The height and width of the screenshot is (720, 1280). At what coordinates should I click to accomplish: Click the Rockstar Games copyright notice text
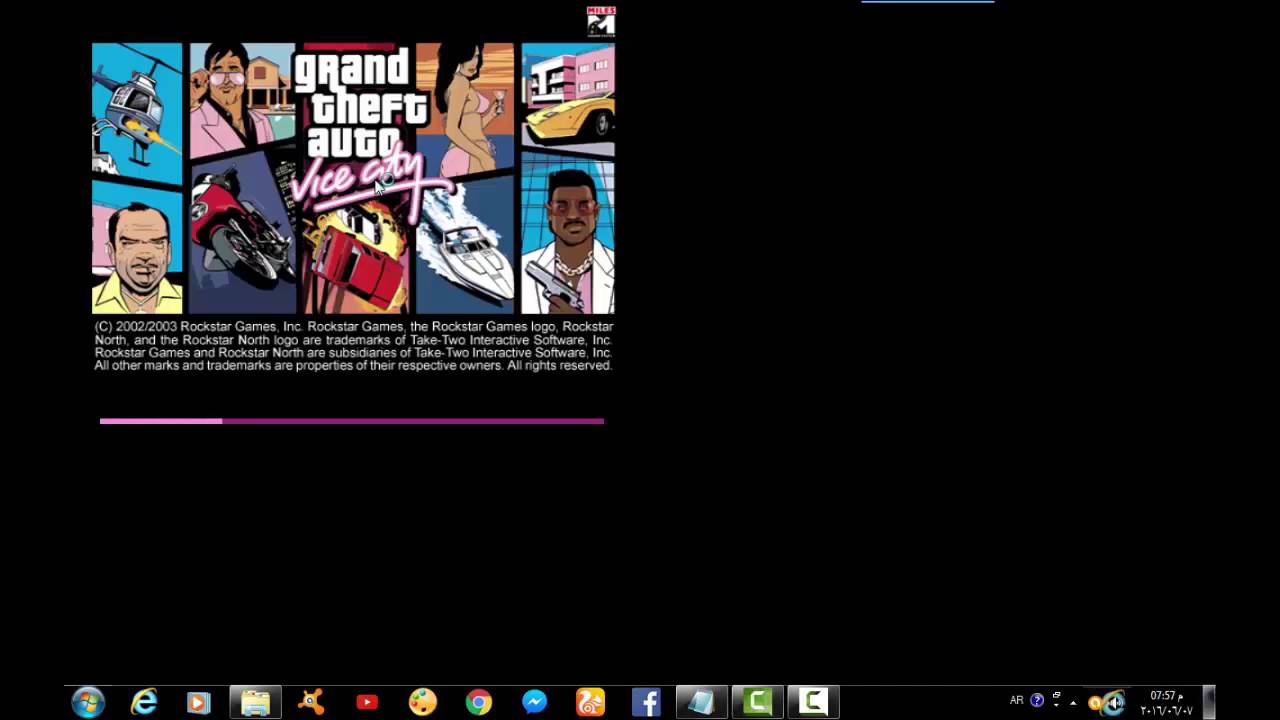pyautogui.click(x=353, y=346)
